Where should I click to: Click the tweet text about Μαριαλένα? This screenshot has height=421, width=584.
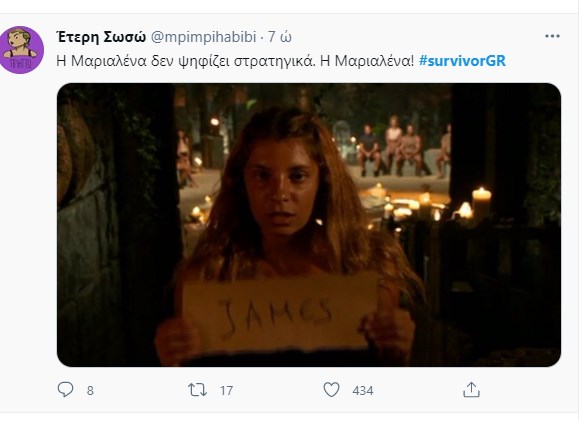[x=235, y=61]
